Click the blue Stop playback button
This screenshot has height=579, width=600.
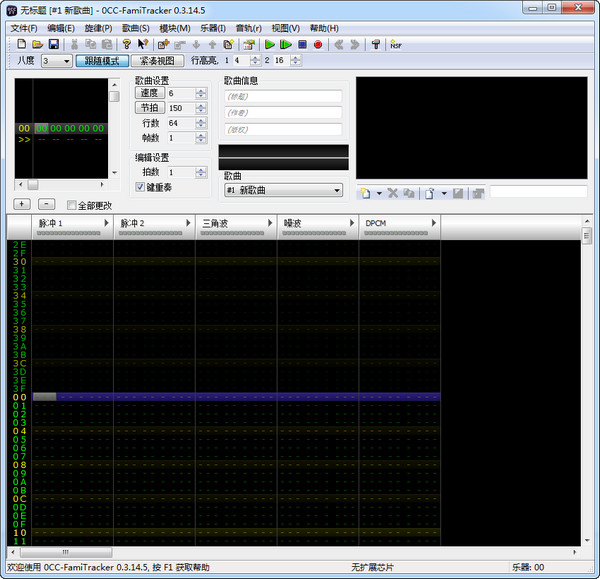click(302, 44)
